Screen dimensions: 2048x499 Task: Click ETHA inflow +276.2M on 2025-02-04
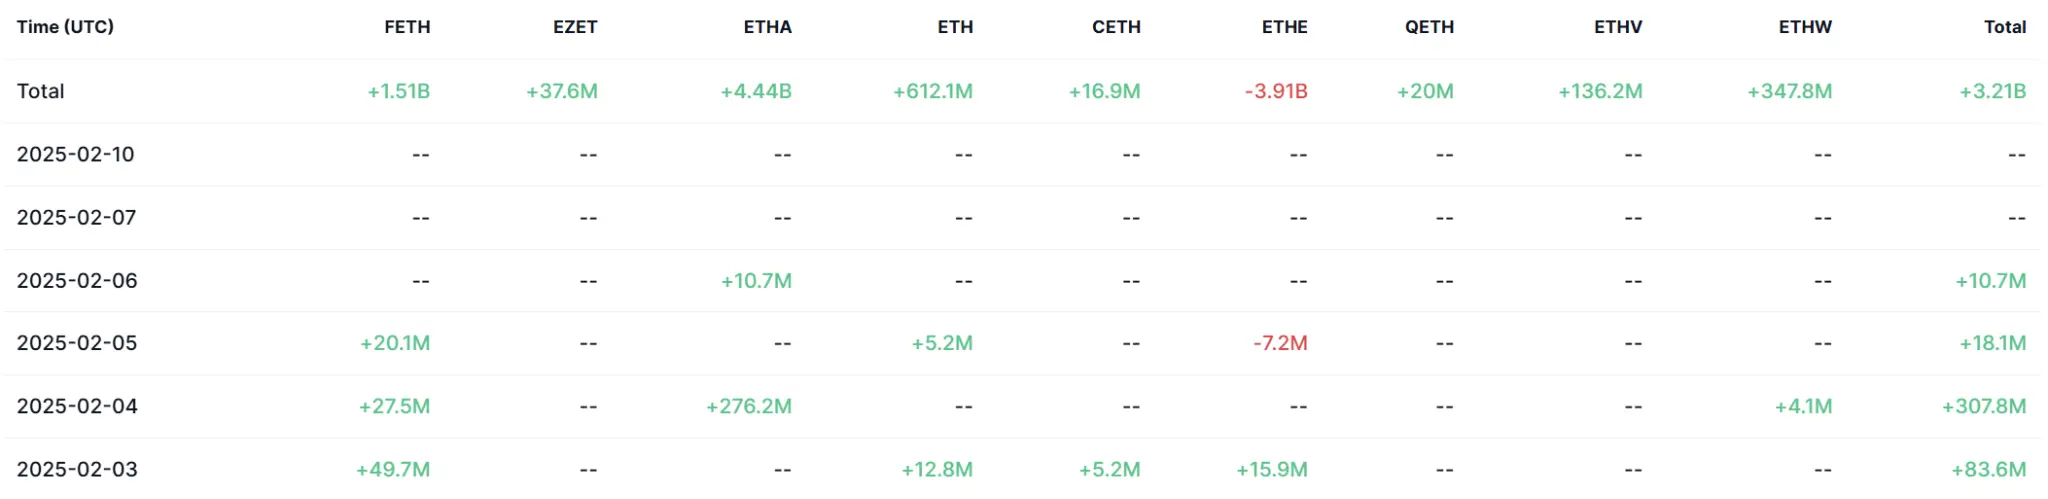(749, 406)
